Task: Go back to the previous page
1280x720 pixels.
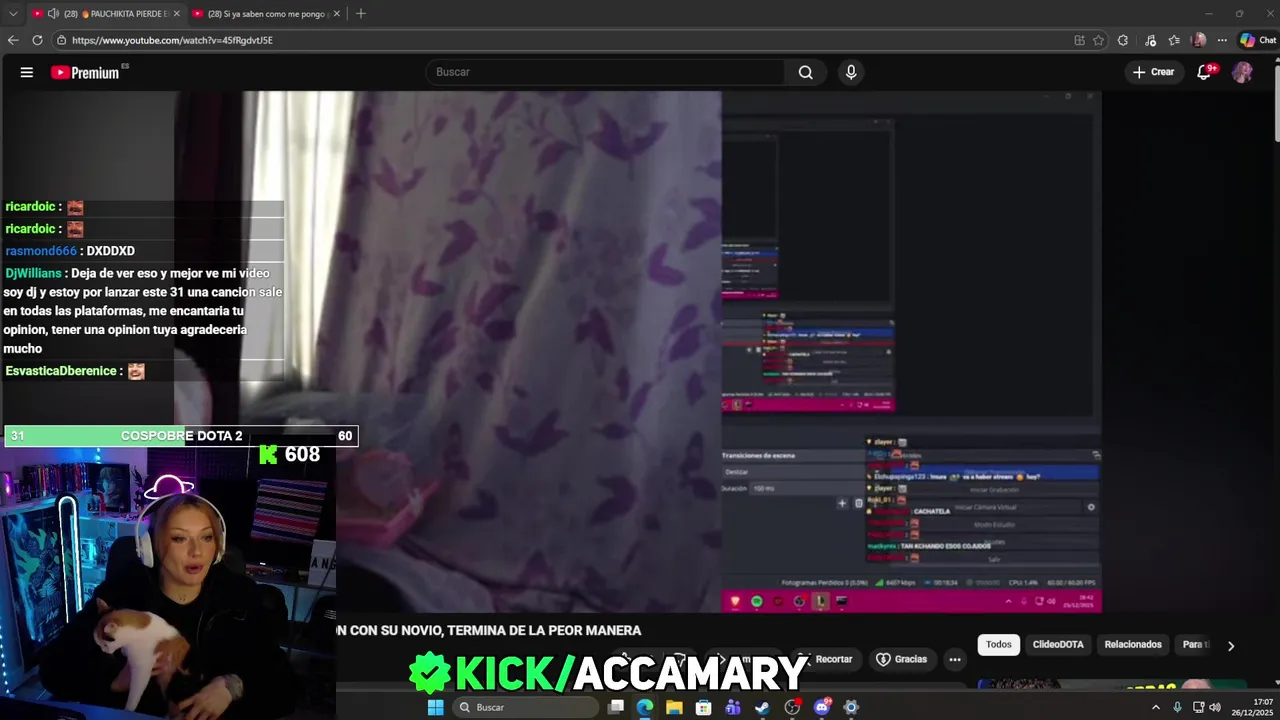Action: [13, 40]
